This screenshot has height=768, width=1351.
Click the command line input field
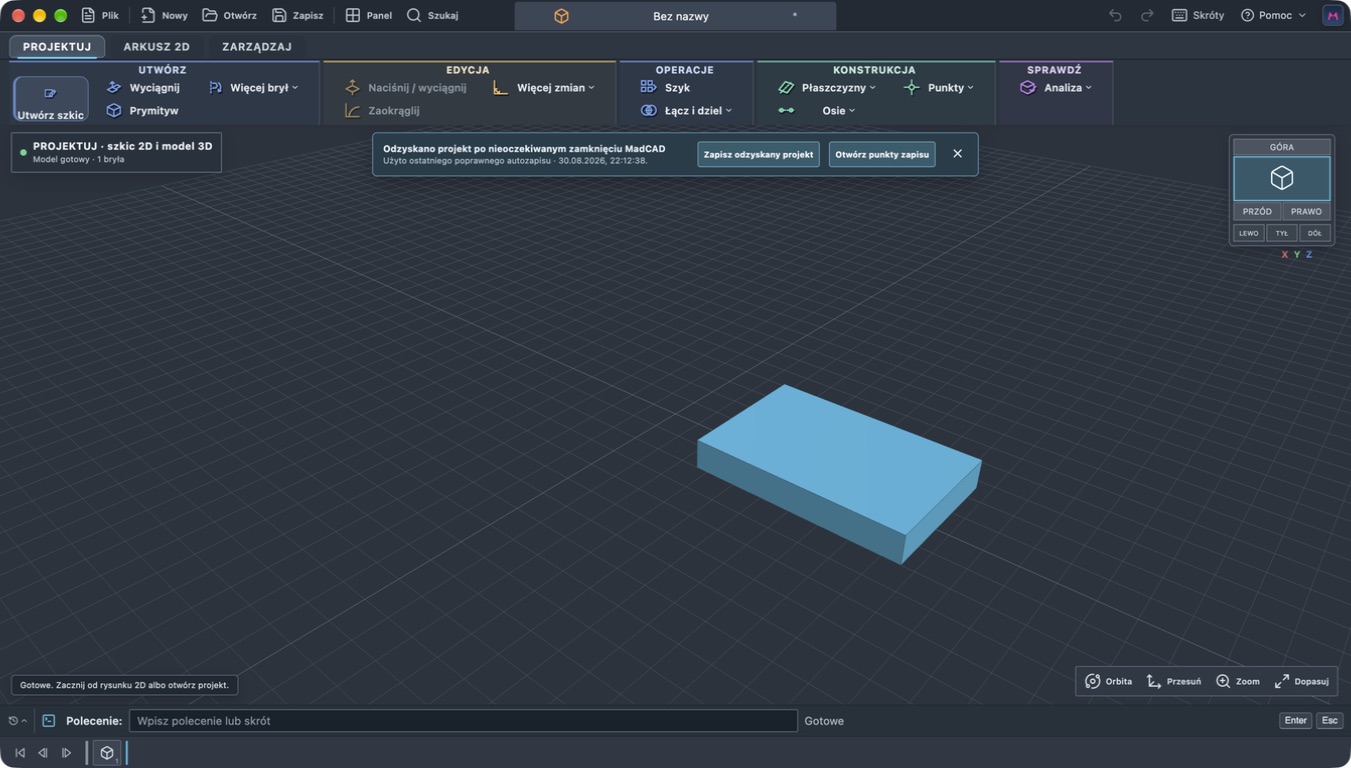click(x=463, y=721)
